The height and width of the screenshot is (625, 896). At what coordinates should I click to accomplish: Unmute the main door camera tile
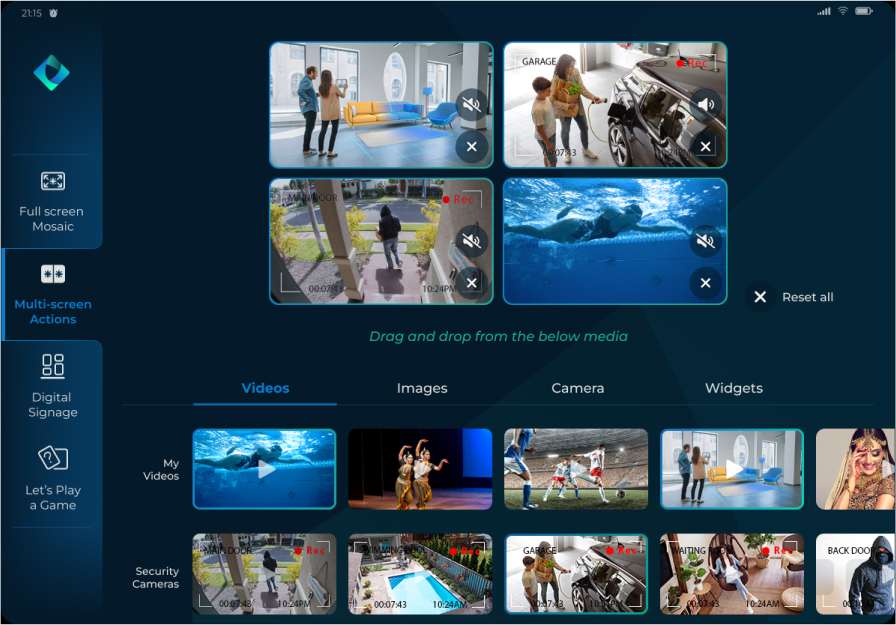471,241
